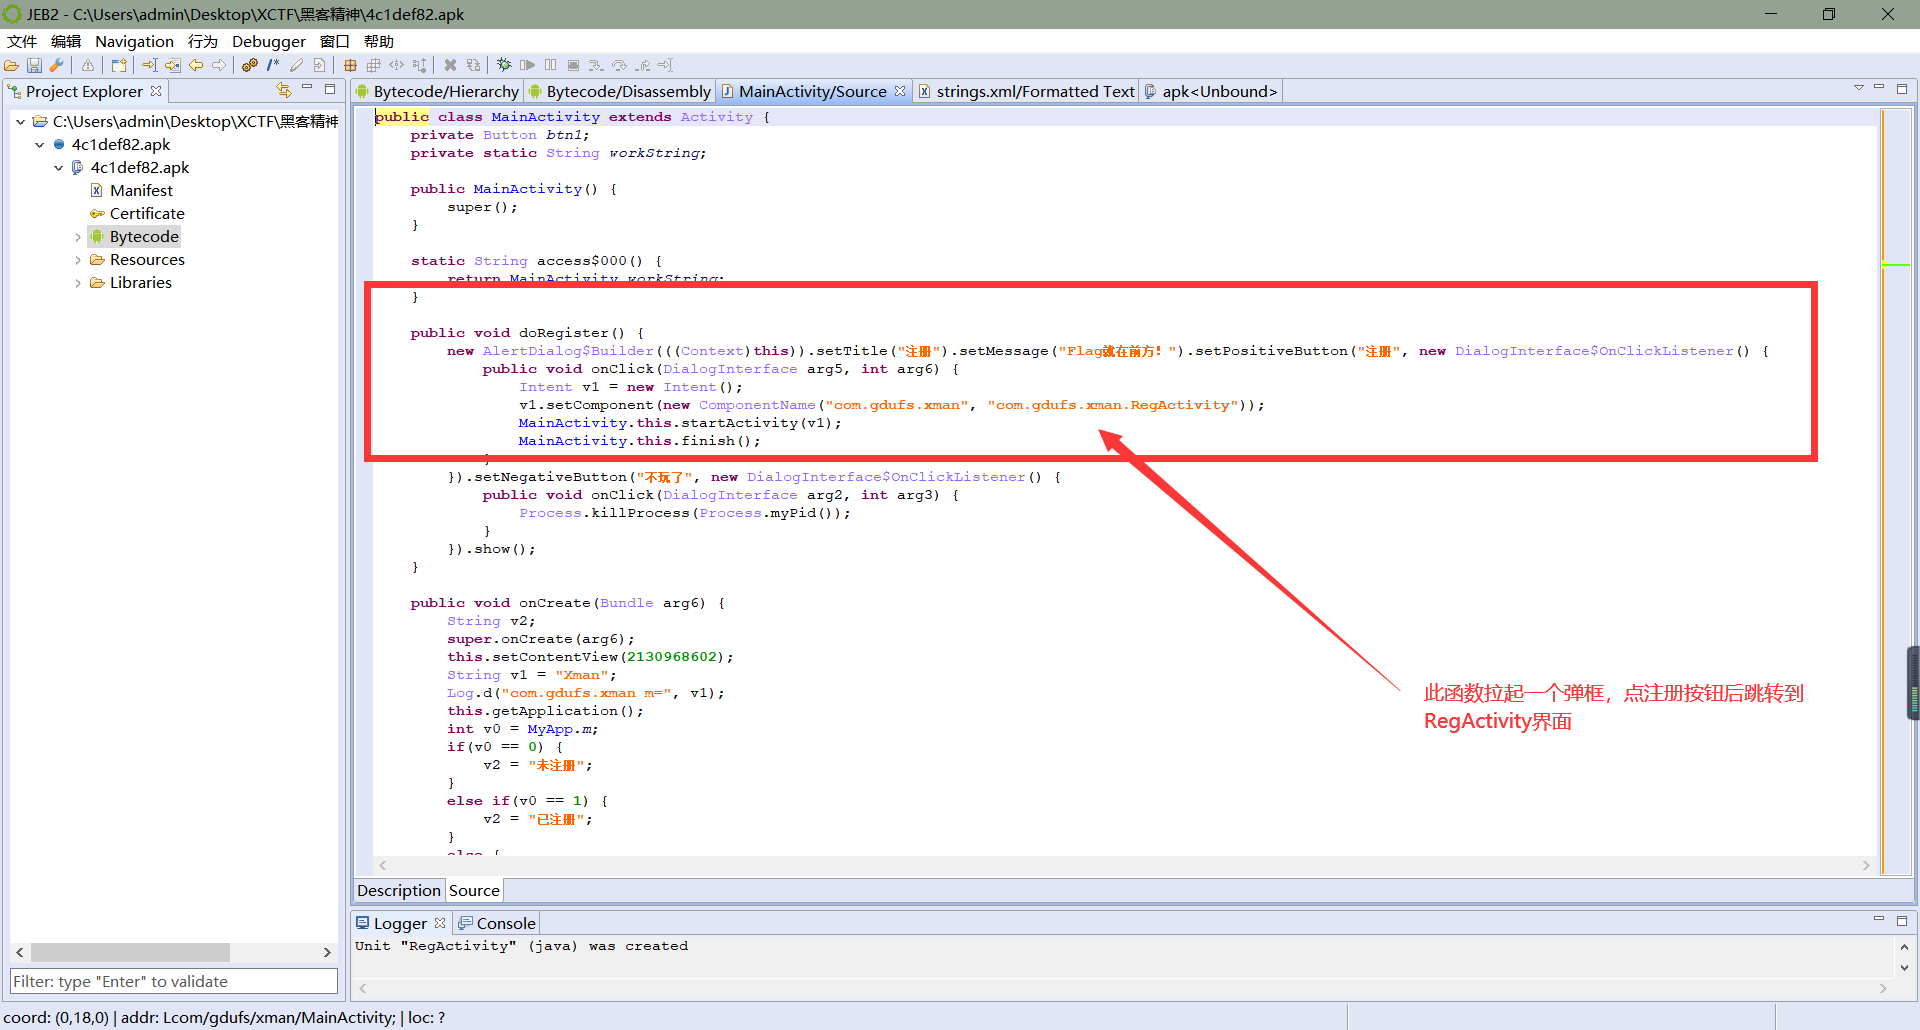
Task: Click the orange grid cross-references icon
Action: coord(351,65)
